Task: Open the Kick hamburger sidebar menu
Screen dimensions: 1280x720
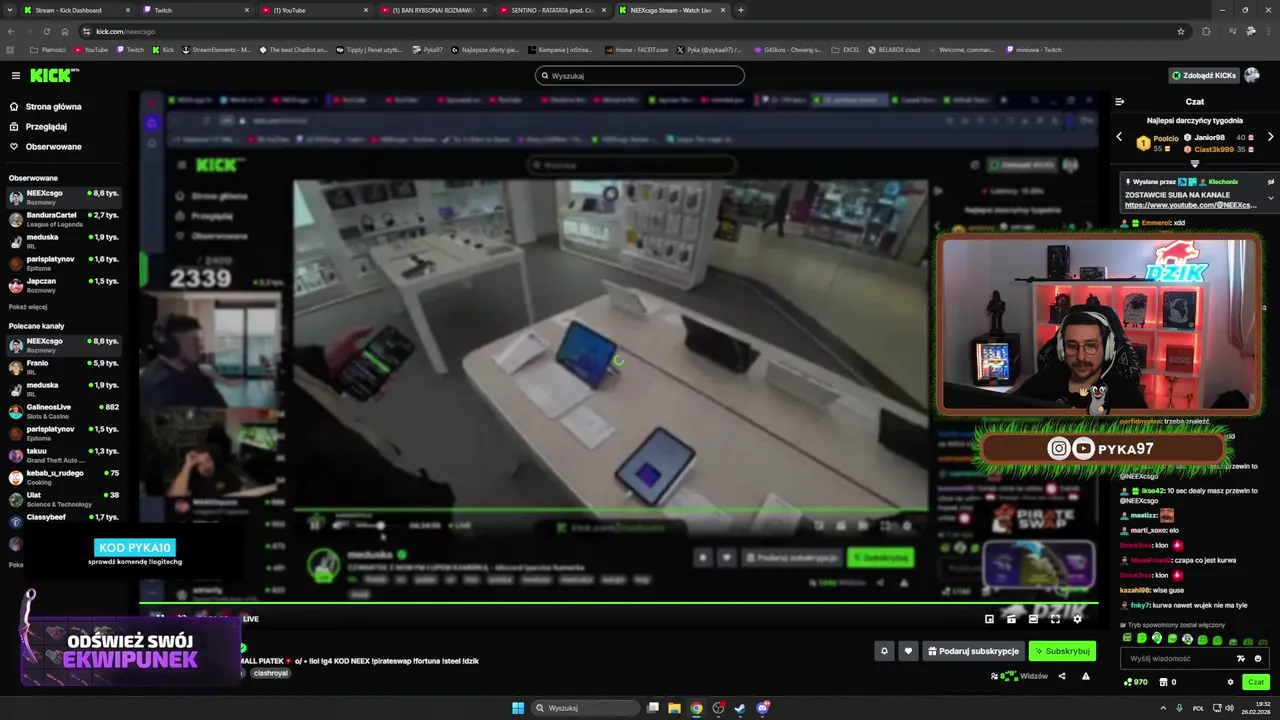Action: [16, 75]
